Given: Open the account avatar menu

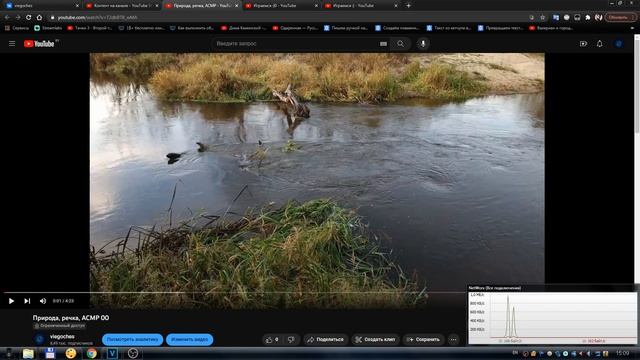Looking at the screenshot, I should tap(618, 43).
